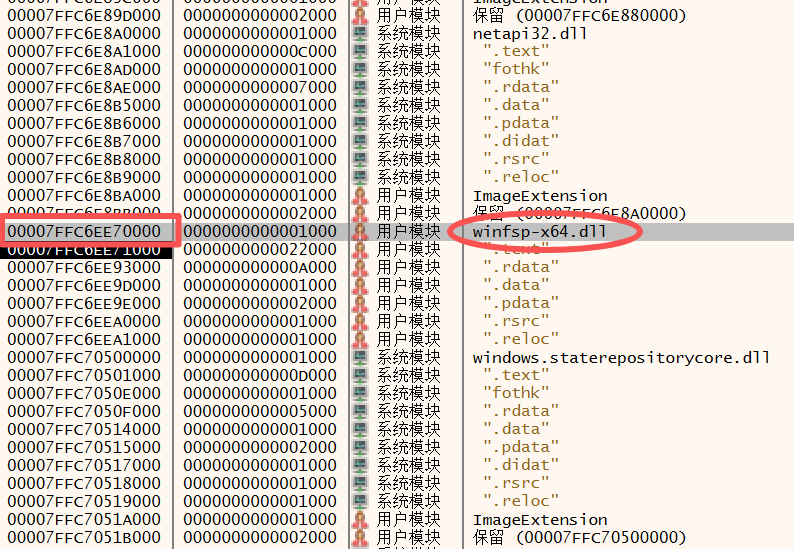The width and height of the screenshot is (794, 549).
Task: Click ".pdata" section at 00007FFC6EE9E000
Action: click(x=521, y=303)
